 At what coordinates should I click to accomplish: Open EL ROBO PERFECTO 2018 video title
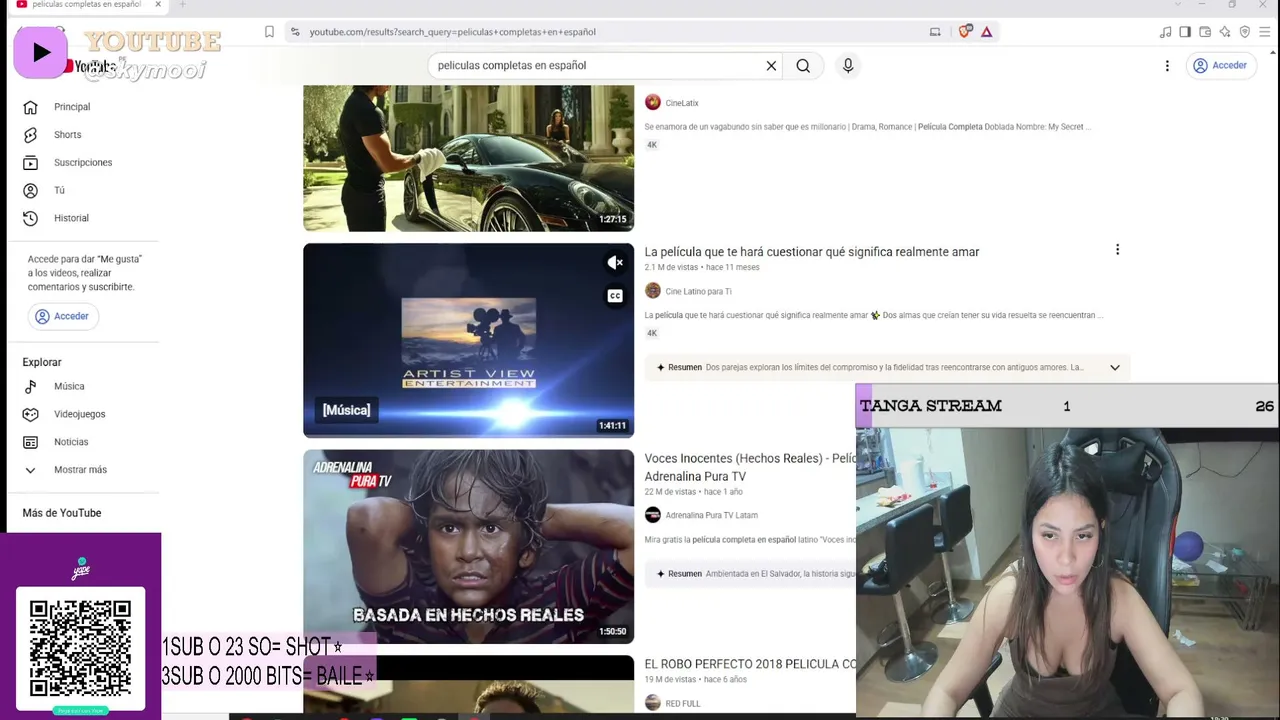(x=750, y=664)
